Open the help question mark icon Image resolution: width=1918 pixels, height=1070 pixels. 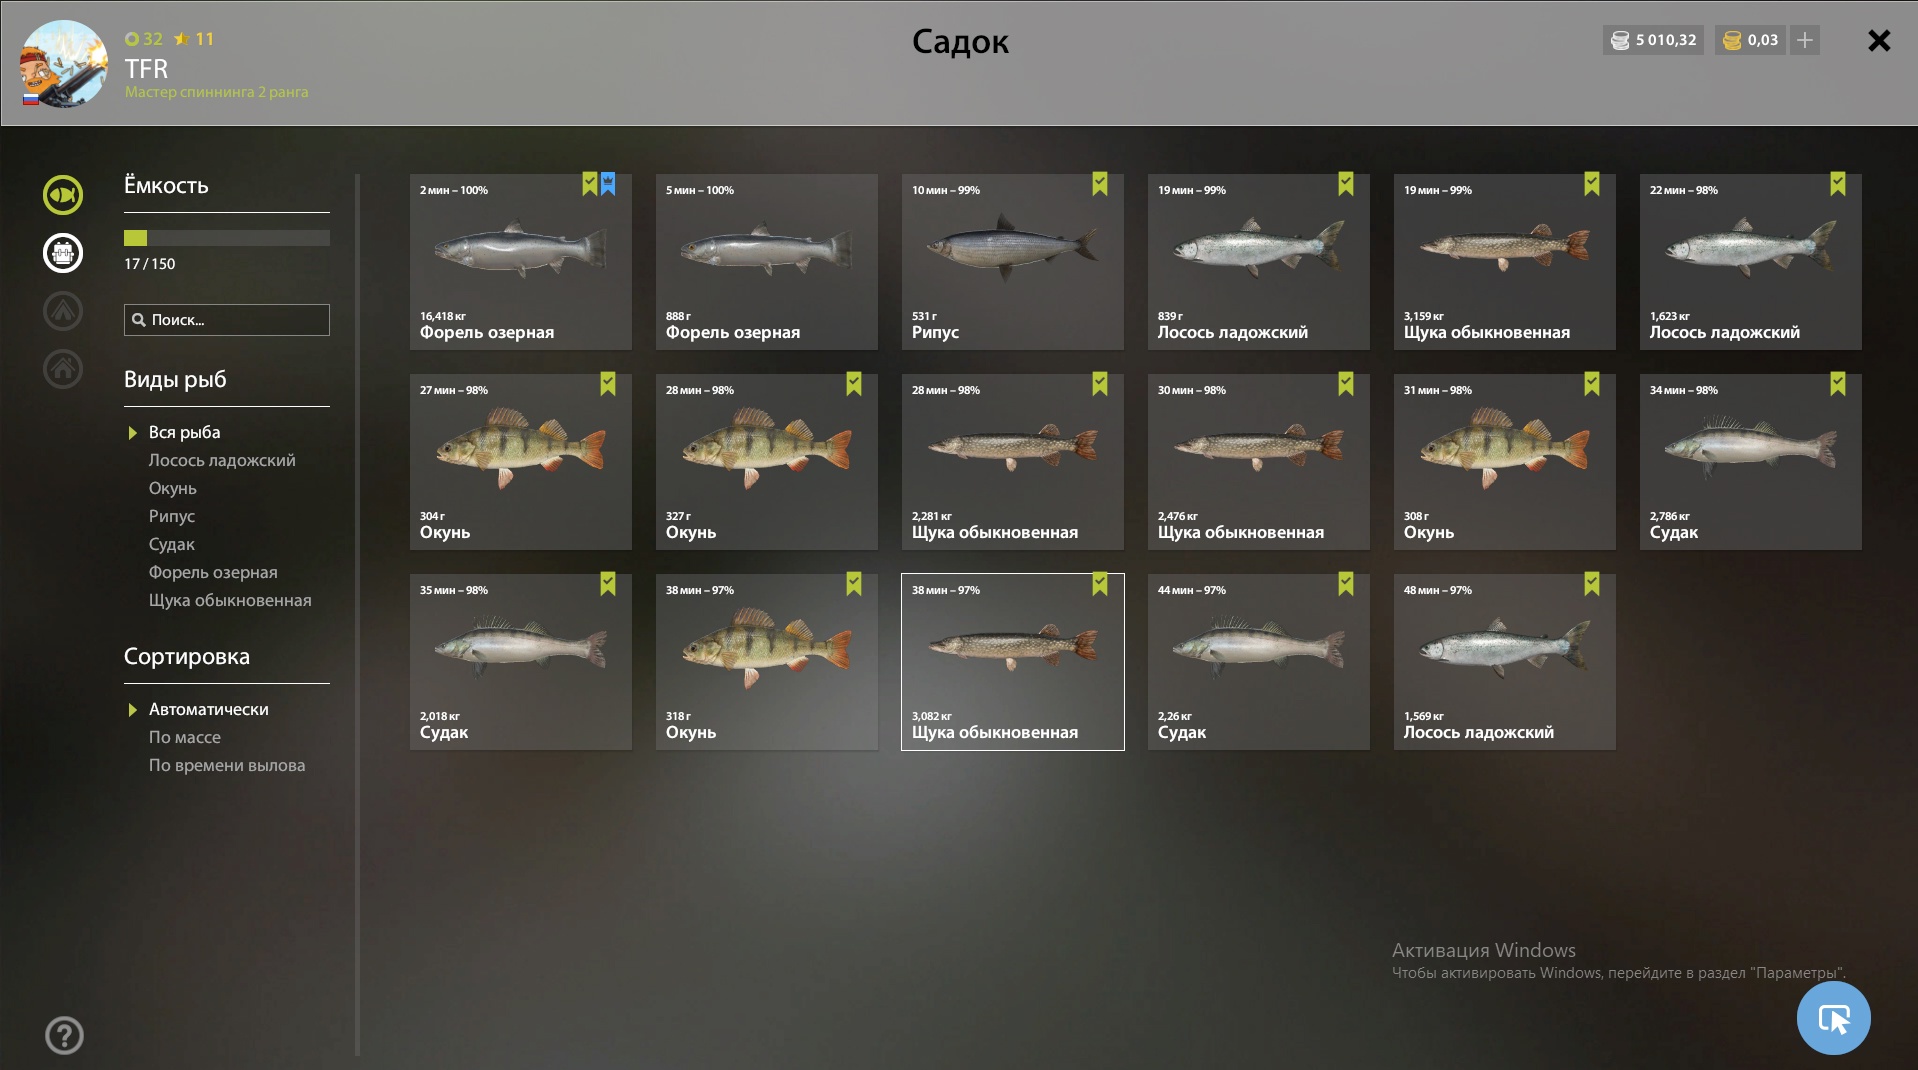click(x=64, y=1036)
